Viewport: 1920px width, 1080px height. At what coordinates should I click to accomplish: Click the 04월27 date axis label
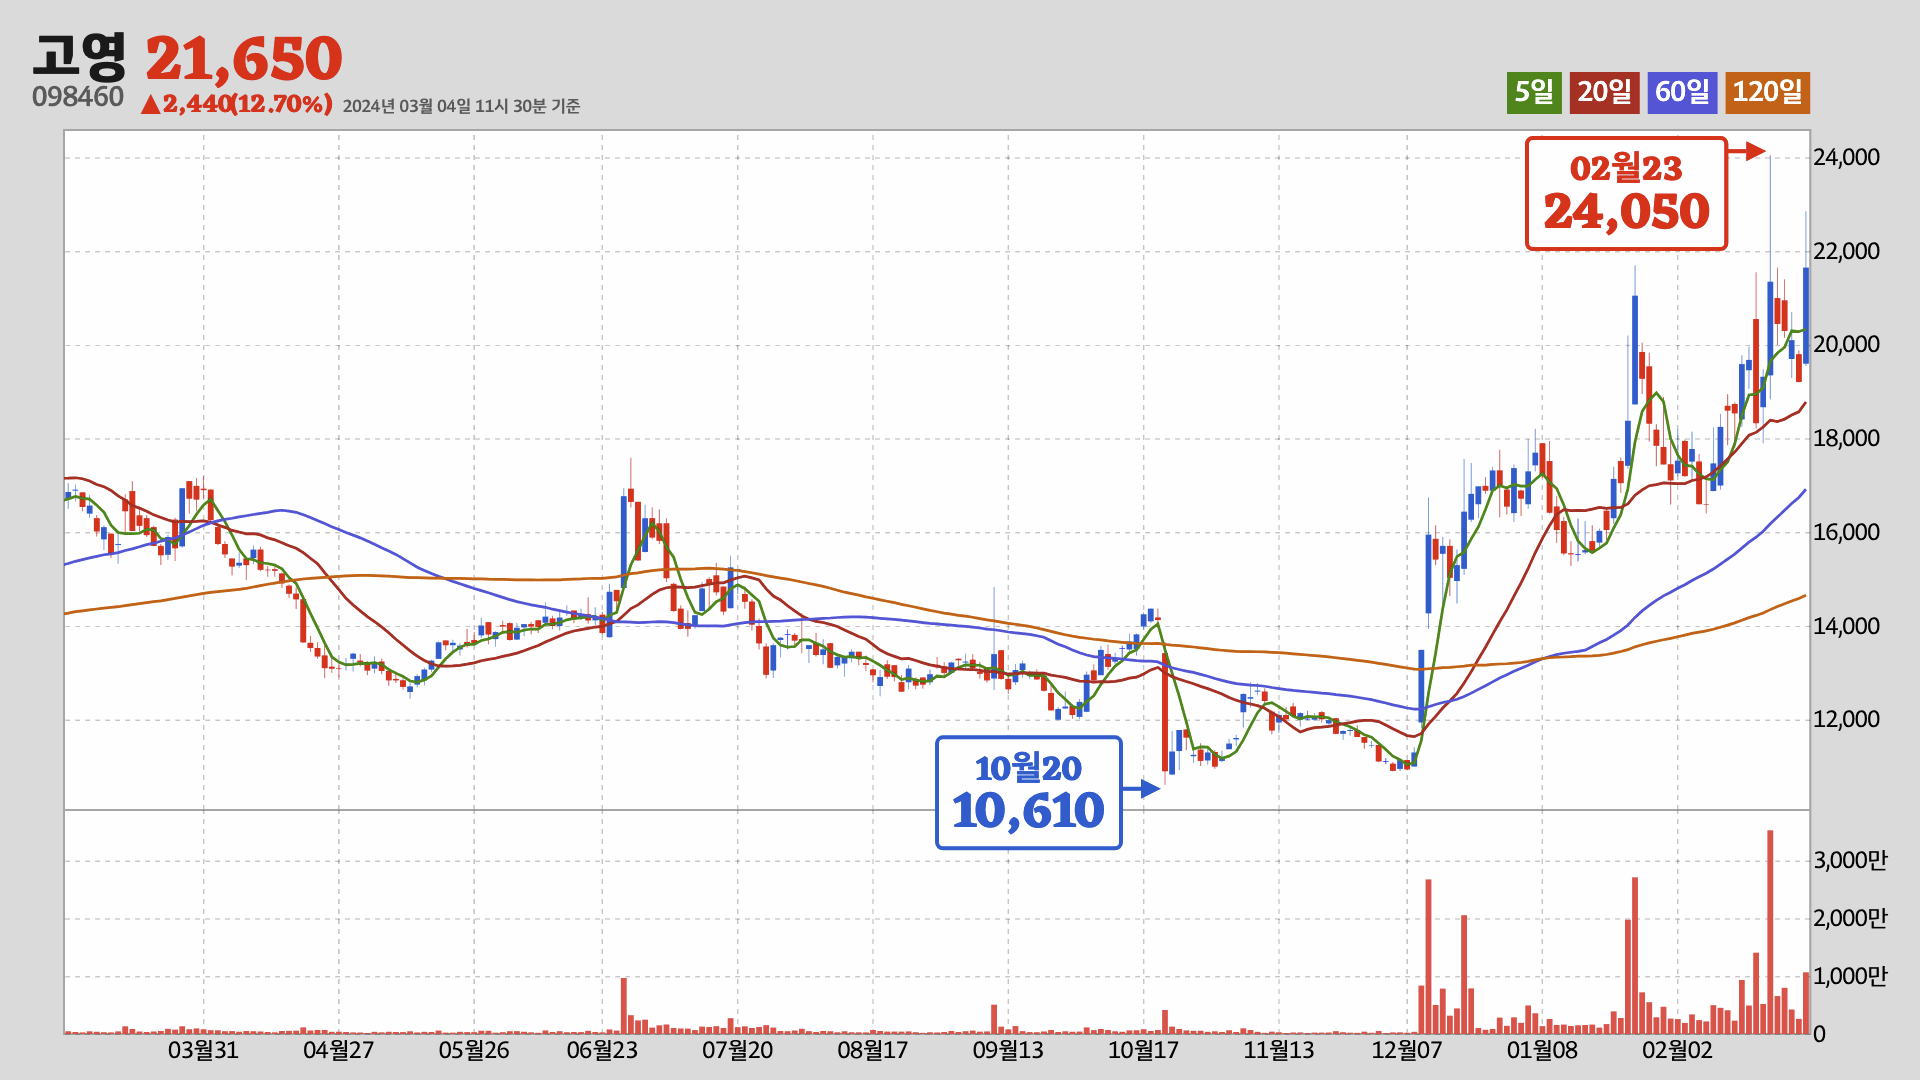coord(338,1050)
